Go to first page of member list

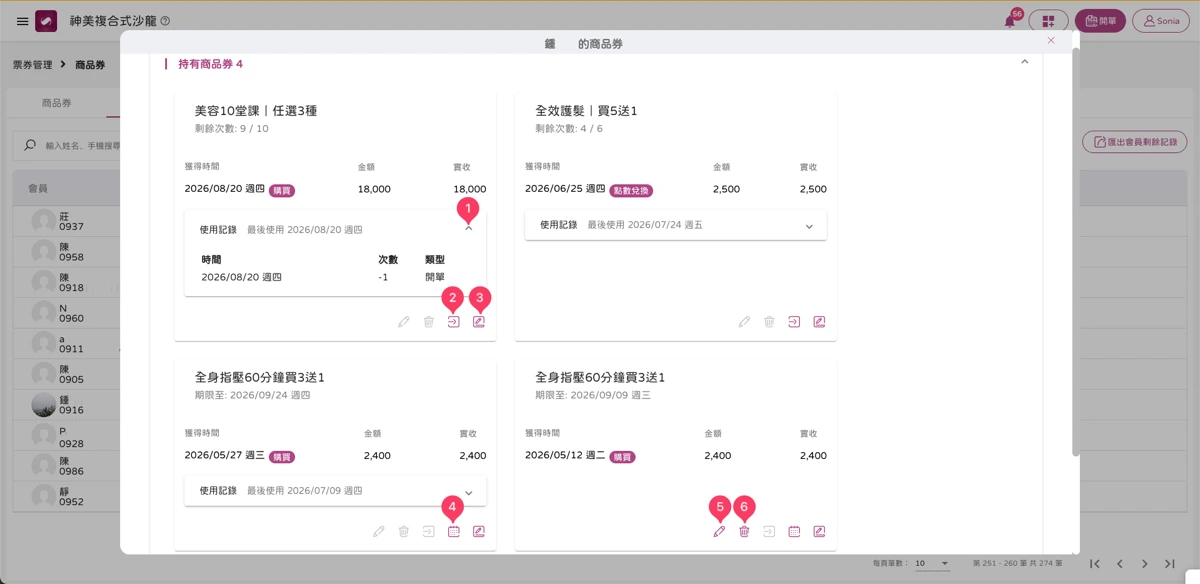pyautogui.click(x=1095, y=564)
